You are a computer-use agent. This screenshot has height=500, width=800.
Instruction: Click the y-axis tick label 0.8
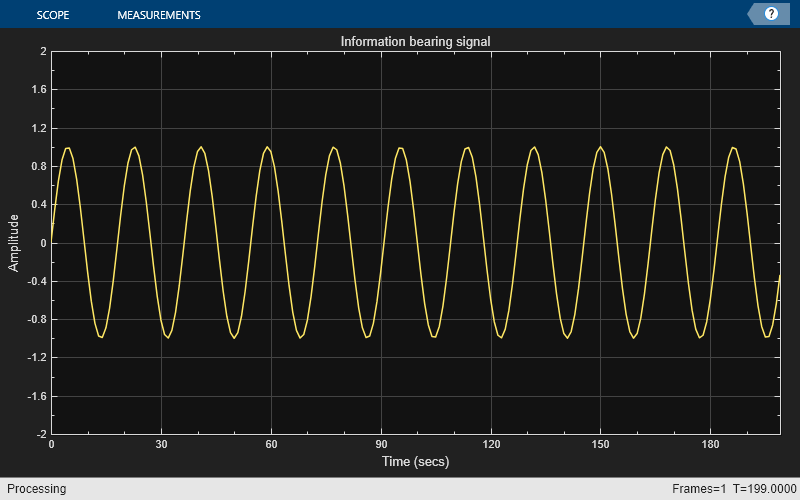pos(39,166)
